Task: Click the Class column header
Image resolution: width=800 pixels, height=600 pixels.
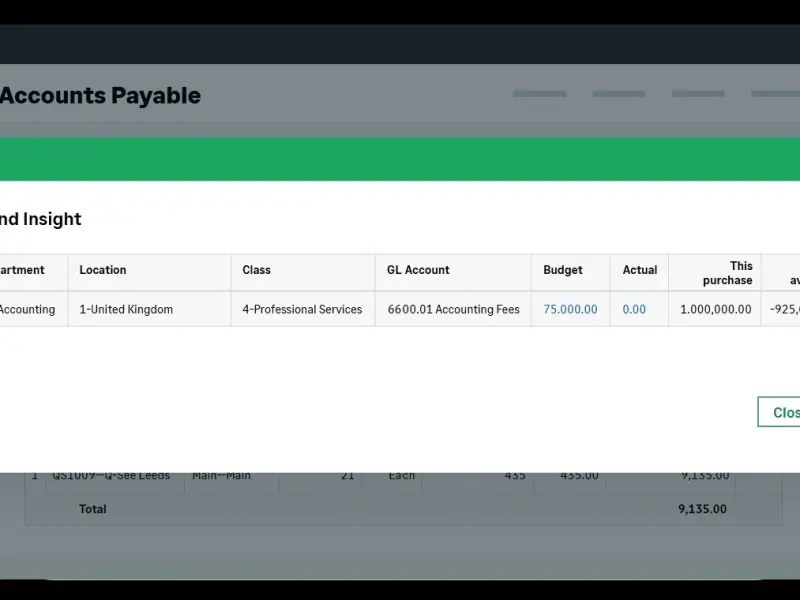Action: [257, 270]
